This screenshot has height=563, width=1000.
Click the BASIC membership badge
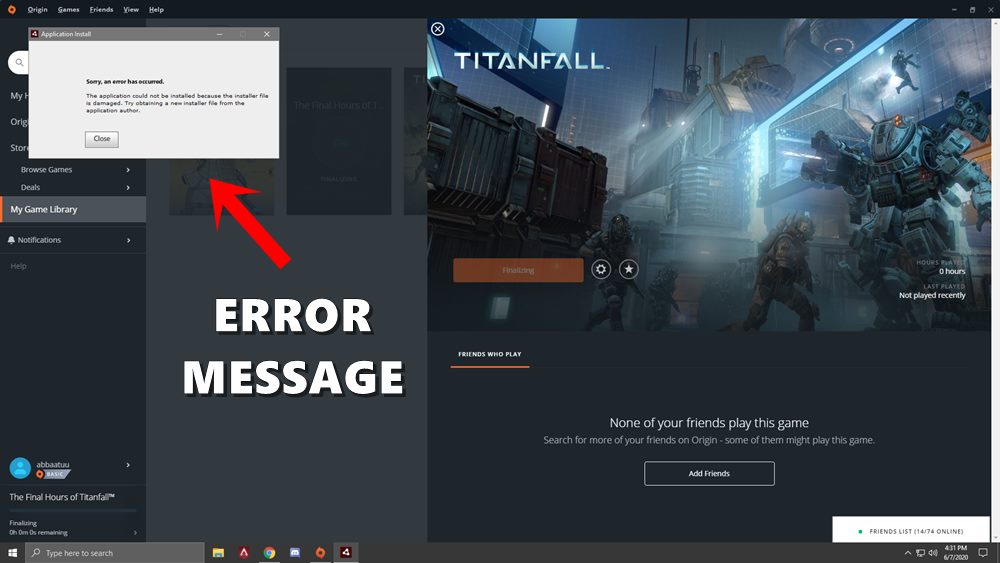[54, 474]
